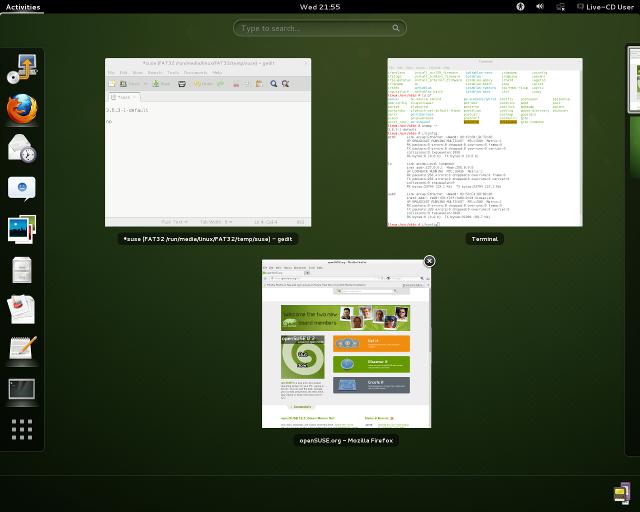Screen dimensions: 640x512
Task: Open the Evolution mail icon in dash
Action: coord(22,148)
